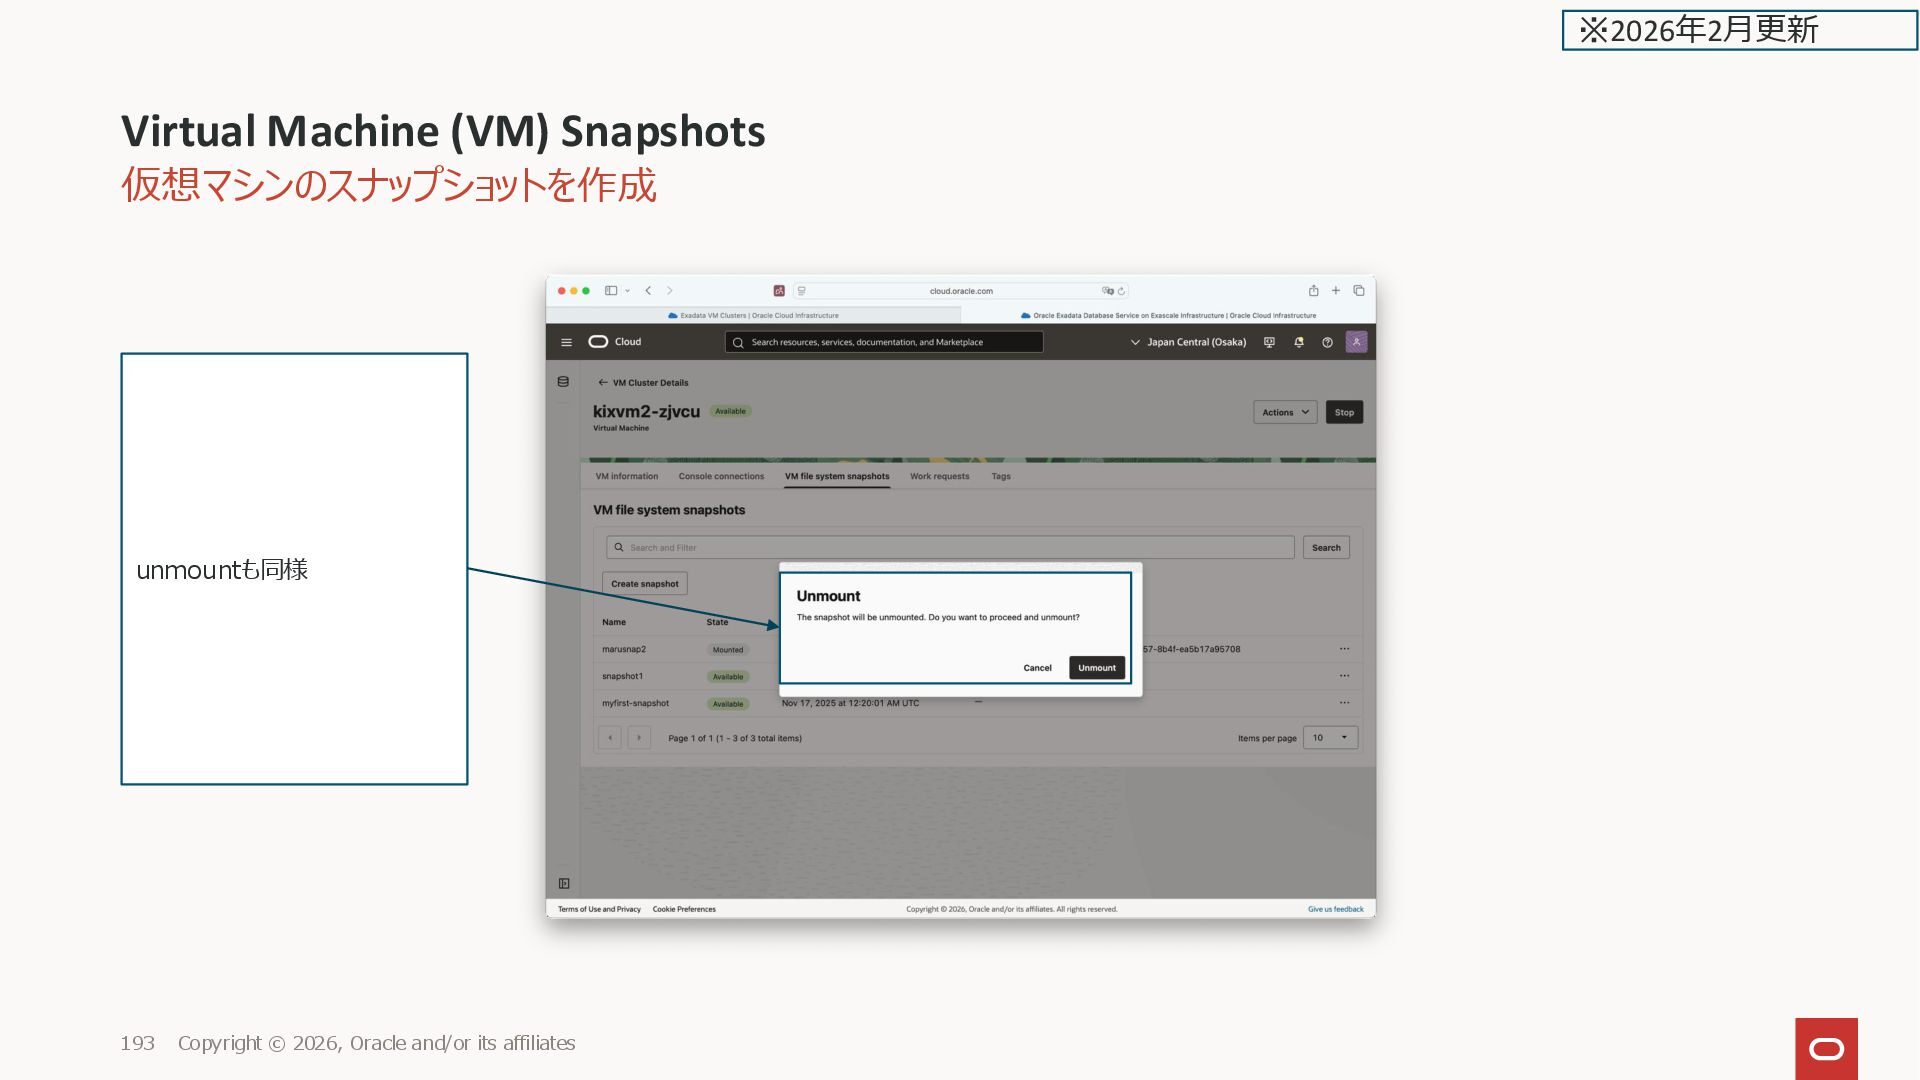Click Cancel in the Unmount dialog
Screen dimensions: 1920x1080
(x=1037, y=668)
